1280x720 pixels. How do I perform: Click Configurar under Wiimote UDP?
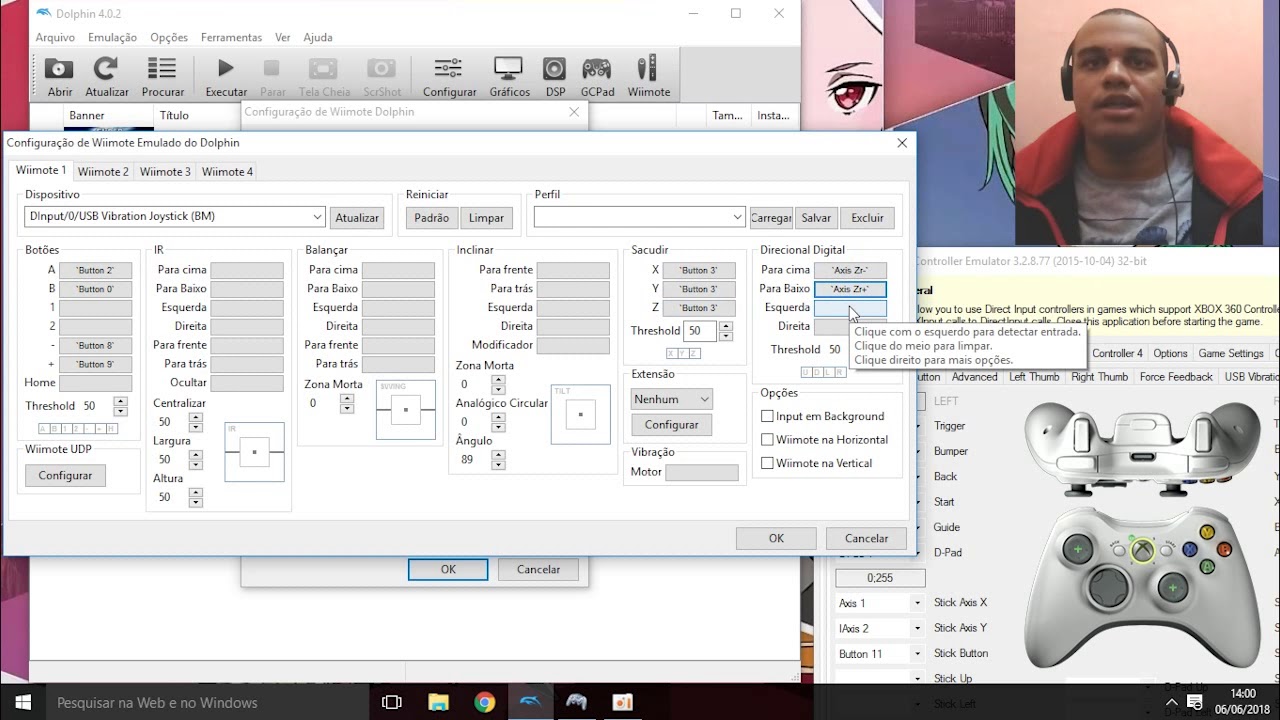(x=65, y=476)
